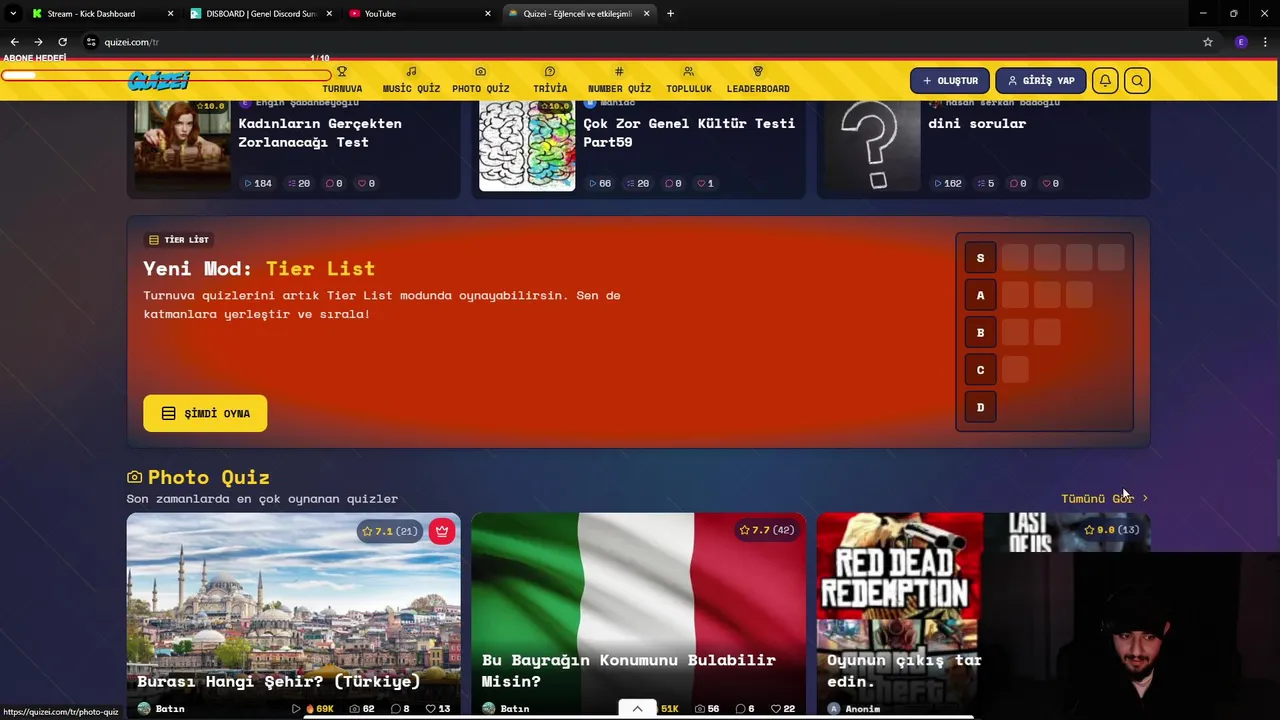Click the Tier List tag label
Screen dimensions: 1280x720
(x=178, y=240)
